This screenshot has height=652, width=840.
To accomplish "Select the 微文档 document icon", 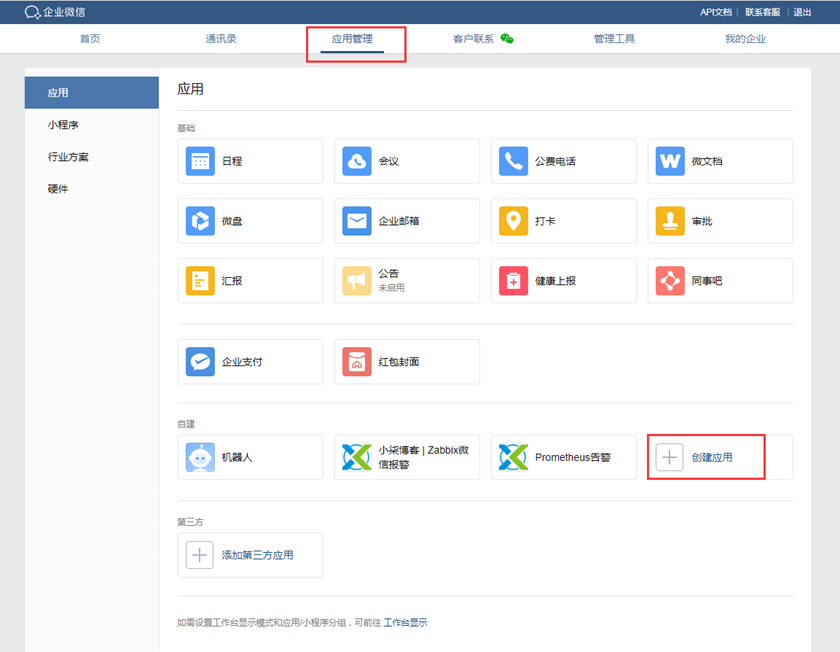I will tap(670, 161).
